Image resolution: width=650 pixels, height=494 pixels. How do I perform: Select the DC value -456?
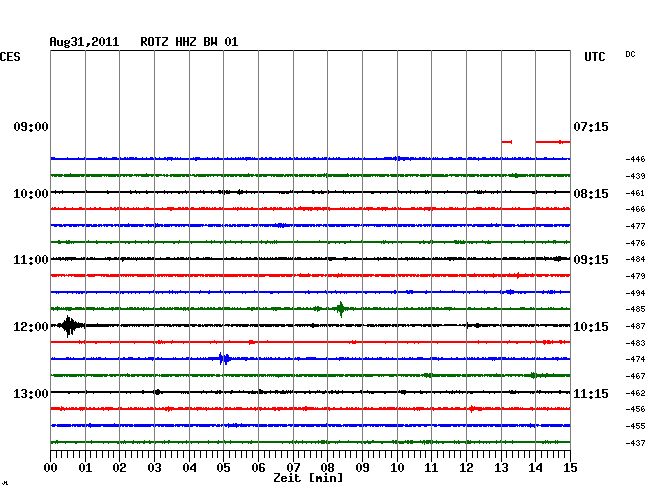[x=635, y=409]
